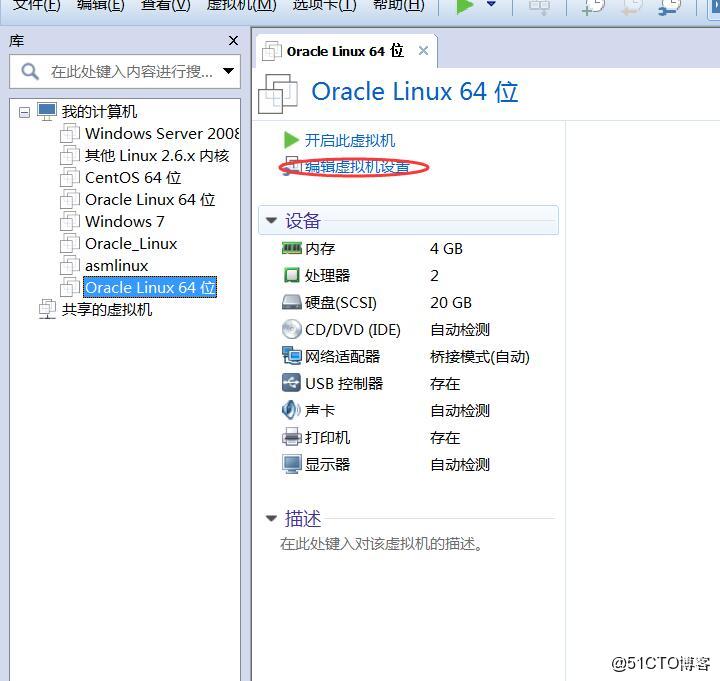Select CentOS 64 位 virtual machine
The width and height of the screenshot is (720, 681).
(133, 178)
